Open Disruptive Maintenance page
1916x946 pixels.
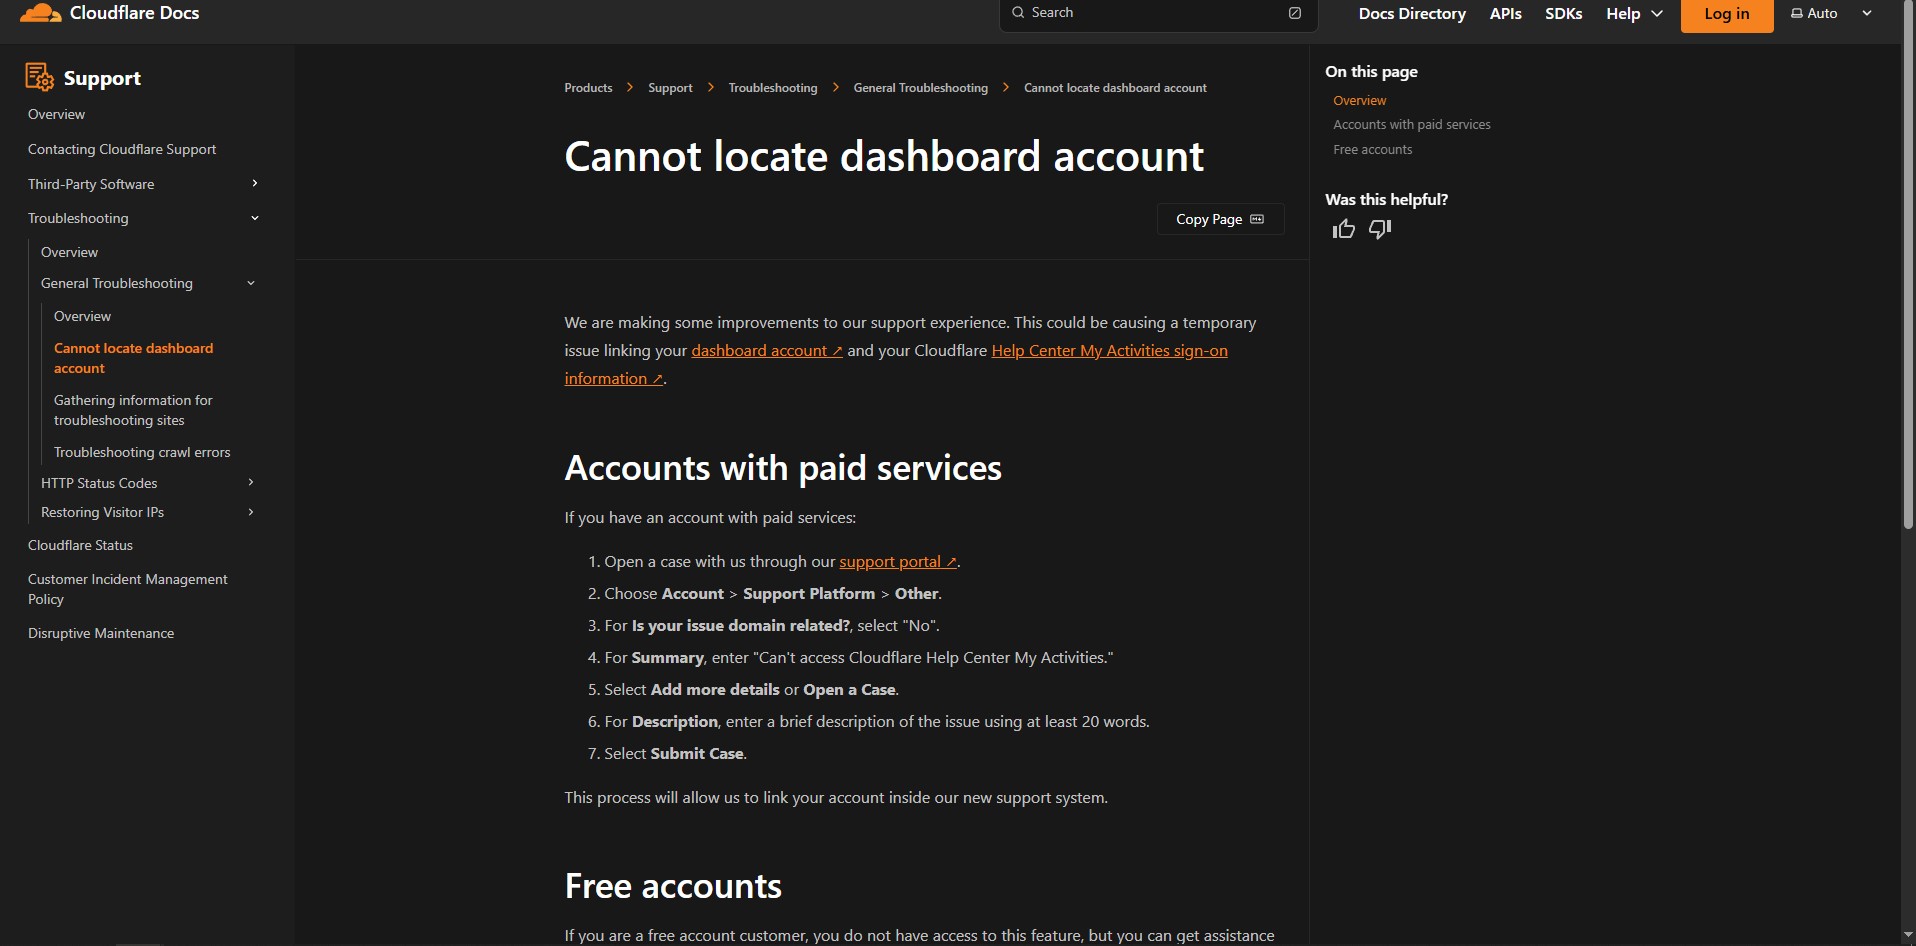[x=101, y=634]
